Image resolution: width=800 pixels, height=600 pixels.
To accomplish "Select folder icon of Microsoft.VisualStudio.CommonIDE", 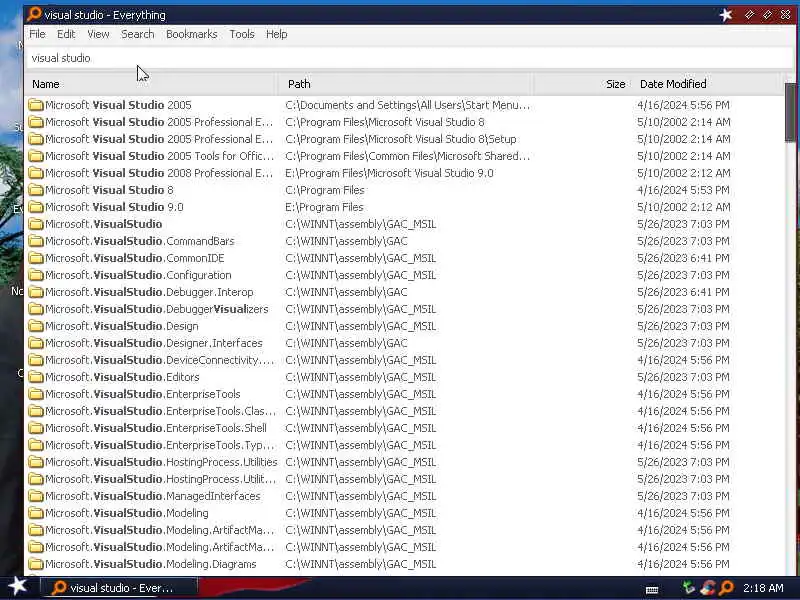I will point(36,258).
